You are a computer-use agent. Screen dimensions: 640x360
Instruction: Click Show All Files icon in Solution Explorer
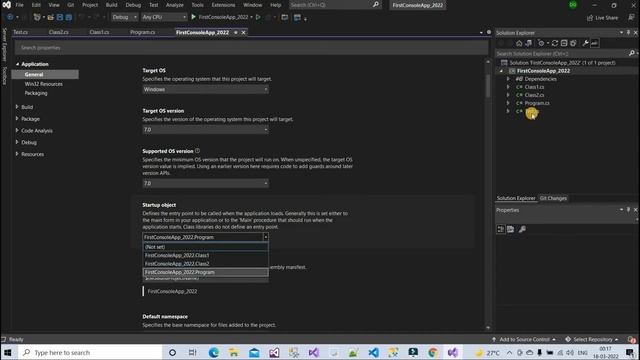pos(573,43)
